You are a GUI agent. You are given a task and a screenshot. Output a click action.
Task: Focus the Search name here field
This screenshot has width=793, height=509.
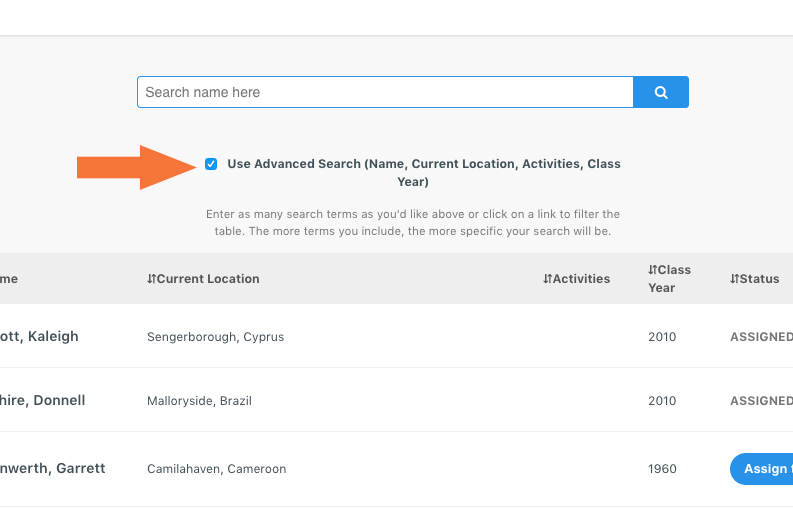click(x=385, y=92)
